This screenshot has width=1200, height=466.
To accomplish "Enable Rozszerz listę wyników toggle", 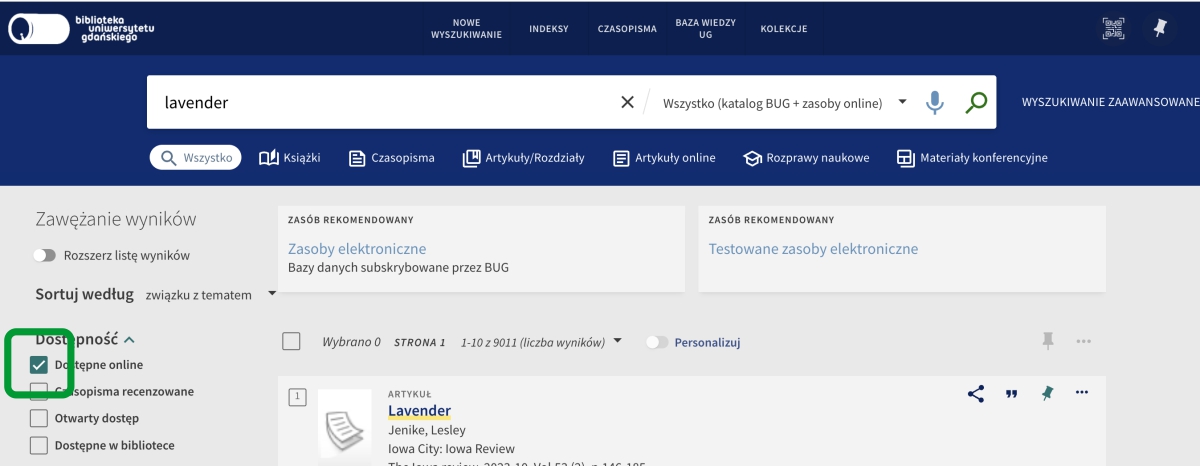I will 45,255.
